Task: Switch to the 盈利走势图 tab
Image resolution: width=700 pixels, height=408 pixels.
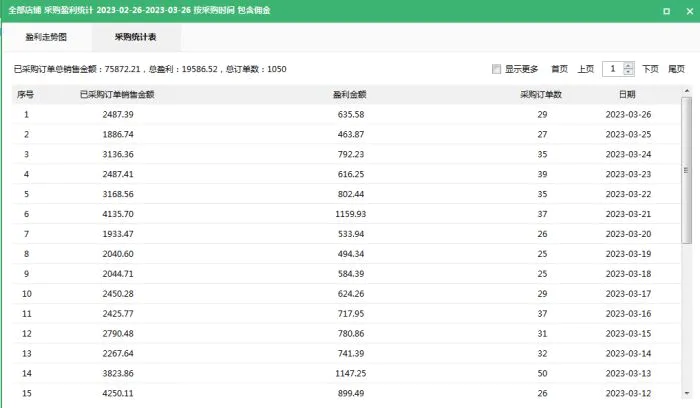Action: pos(46,37)
